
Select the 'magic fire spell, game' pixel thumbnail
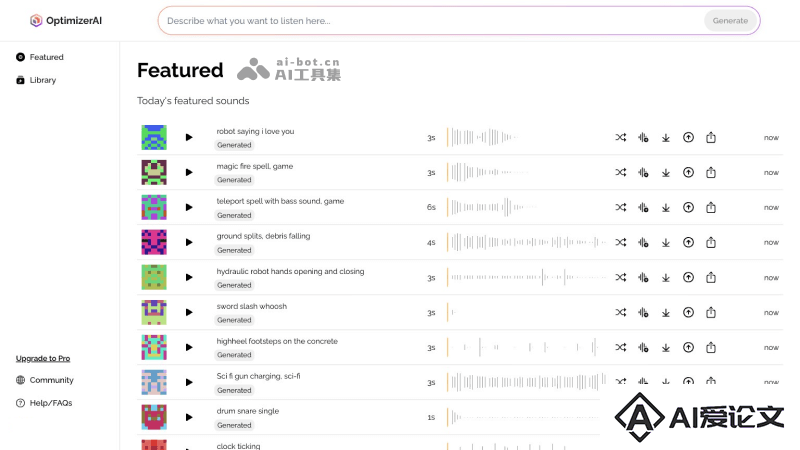coord(154,172)
